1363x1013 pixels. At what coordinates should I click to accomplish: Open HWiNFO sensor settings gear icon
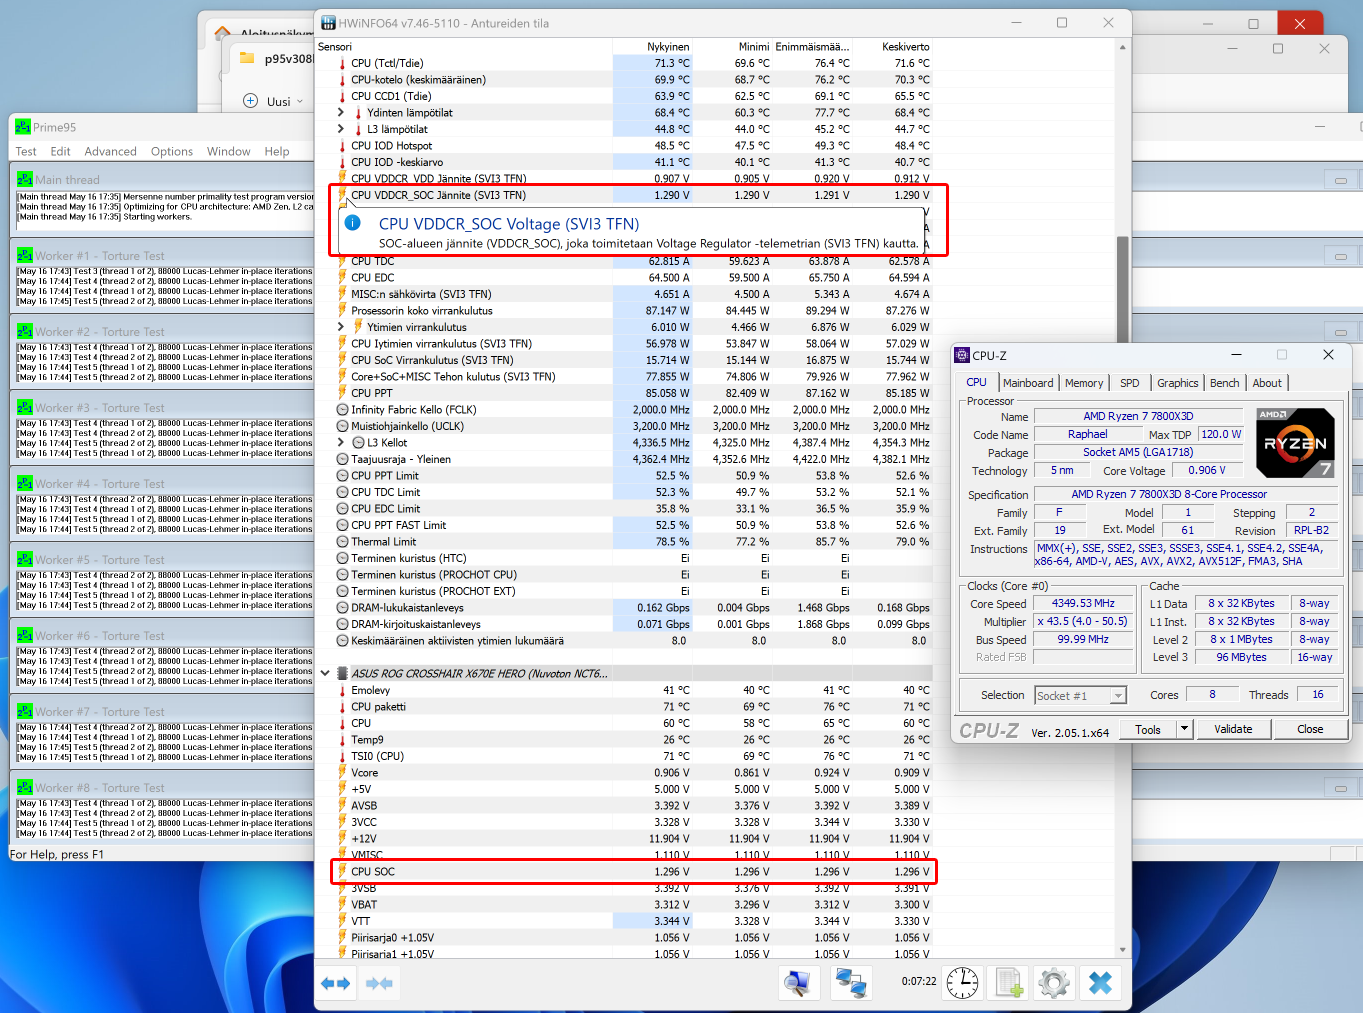[1054, 983]
